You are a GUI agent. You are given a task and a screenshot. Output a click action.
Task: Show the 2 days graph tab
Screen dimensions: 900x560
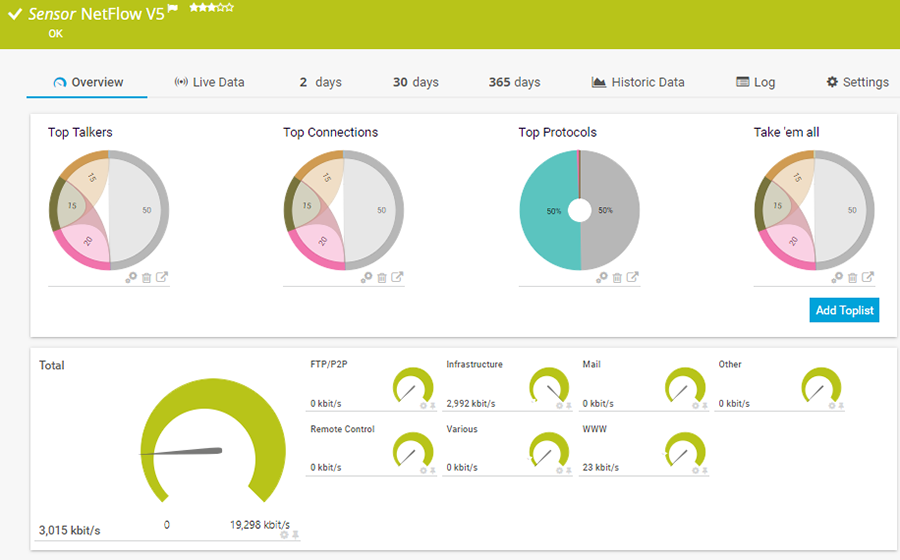pyautogui.click(x=320, y=82)
